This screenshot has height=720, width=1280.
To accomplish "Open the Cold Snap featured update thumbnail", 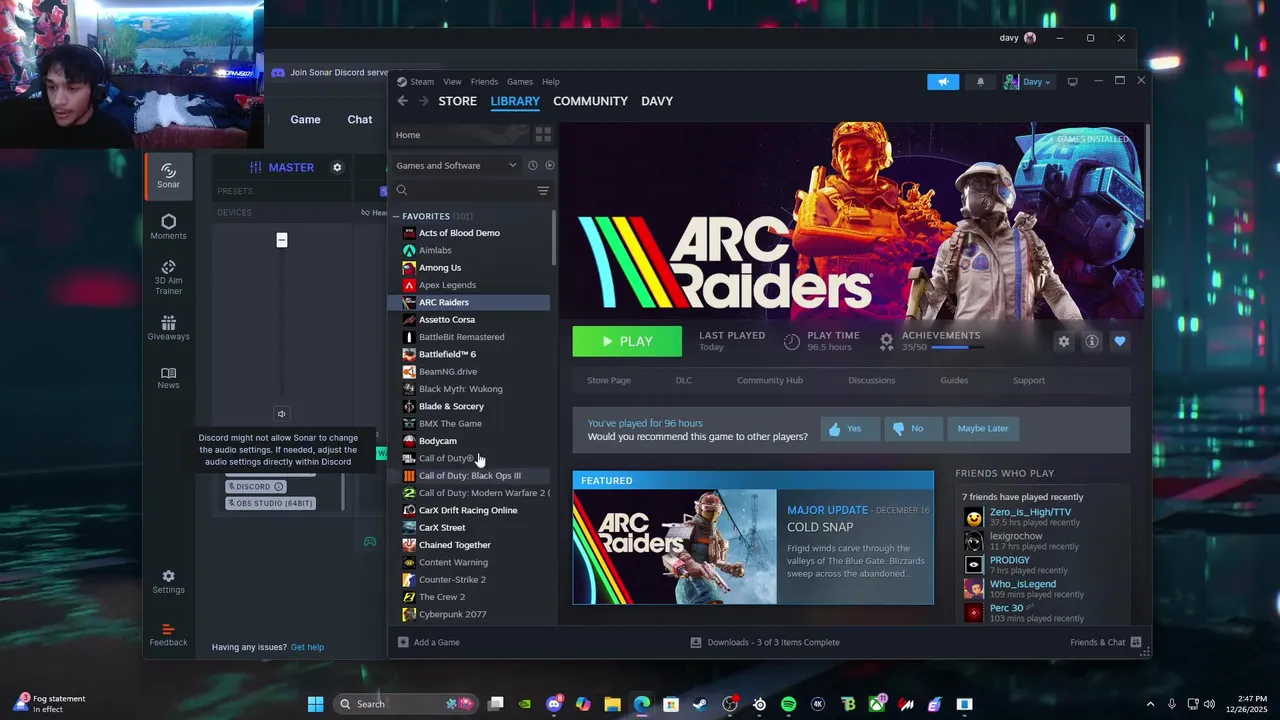I will pos(675,547).
